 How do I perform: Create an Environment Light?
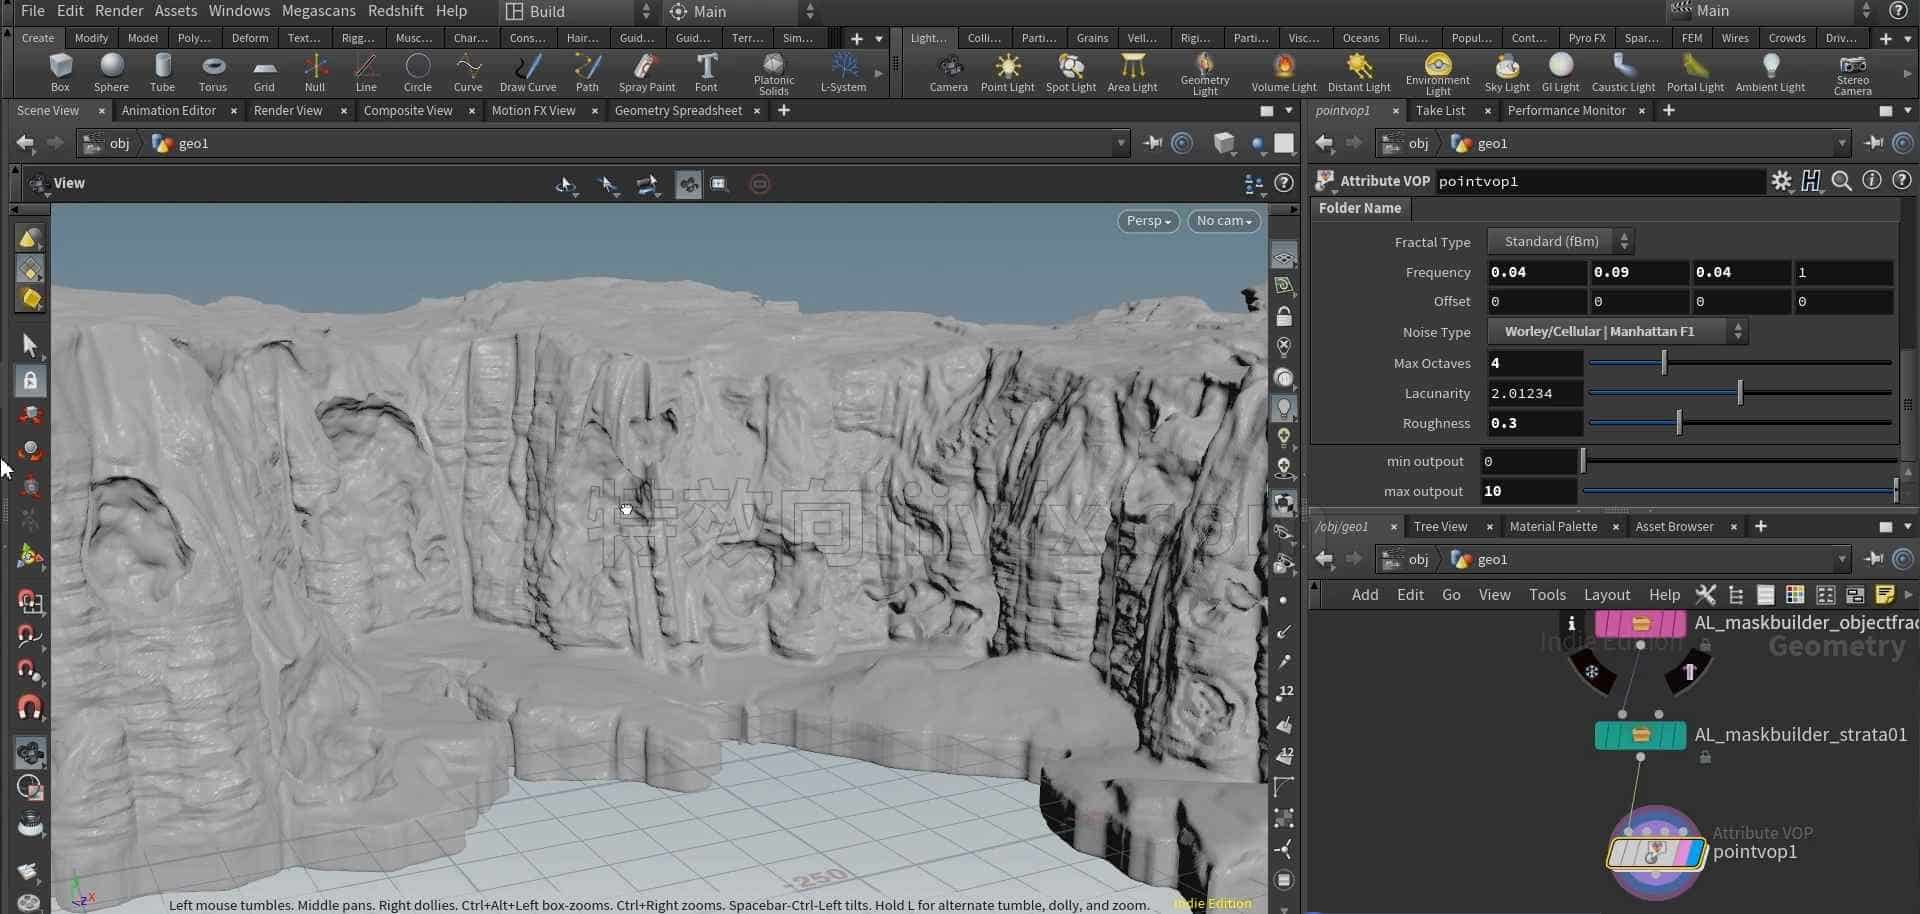click(1437, 74)
